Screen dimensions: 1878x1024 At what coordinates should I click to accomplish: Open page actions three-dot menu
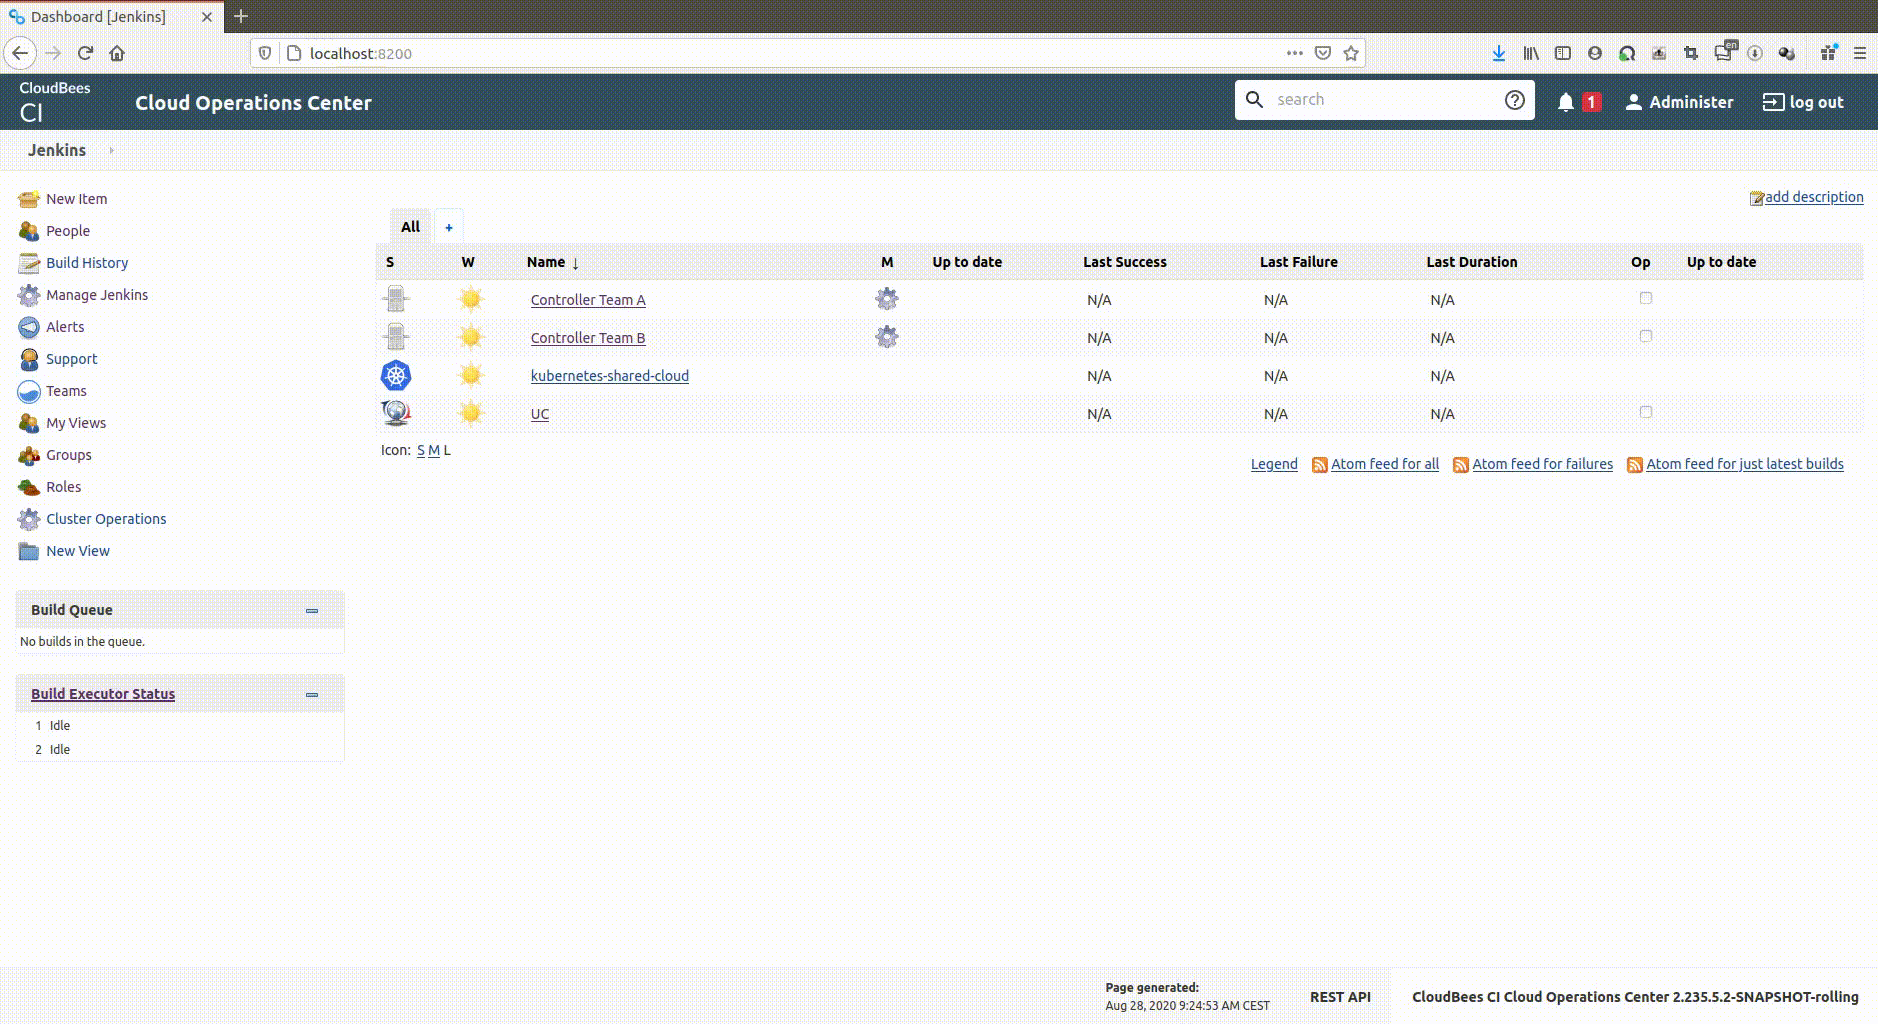(1295, 53)
